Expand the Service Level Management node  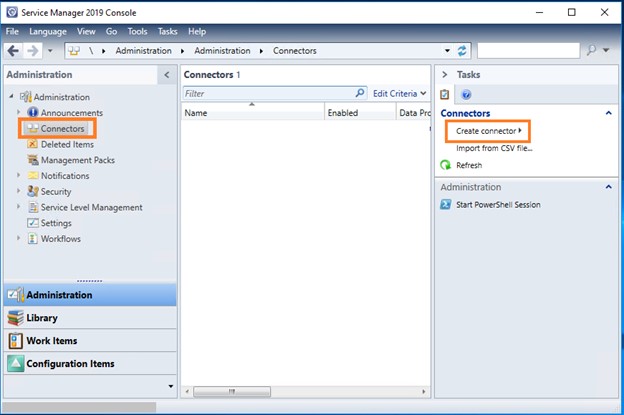tap(18, 207)
